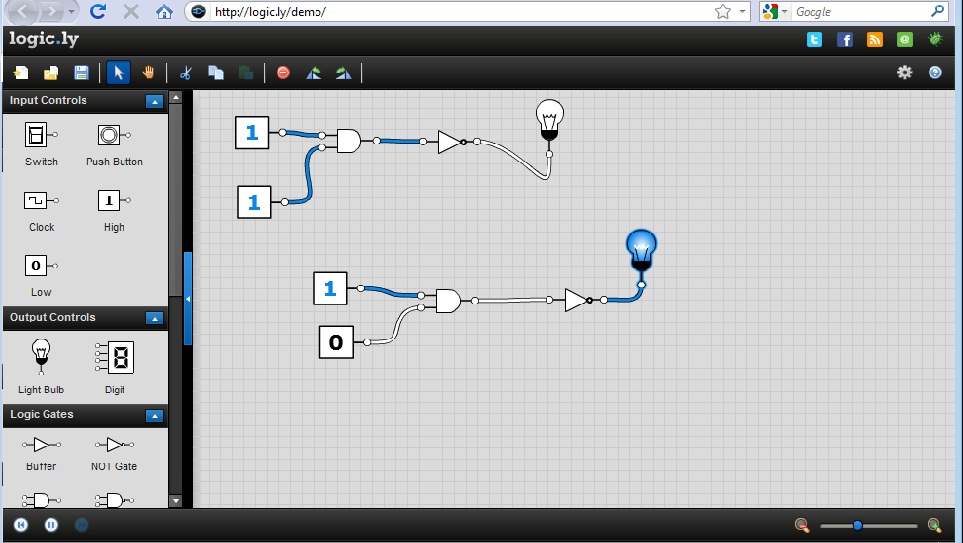Click the zoom slider handle
Image resolution: width=963 pixels, height=543 pixels.
pos(857,525)
